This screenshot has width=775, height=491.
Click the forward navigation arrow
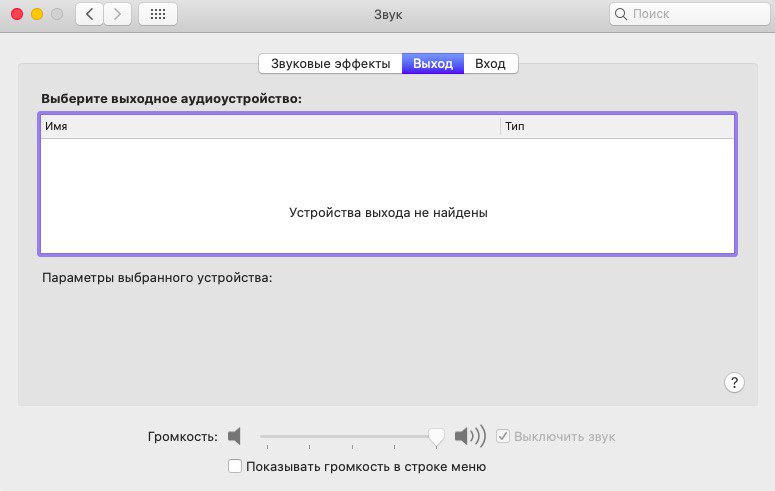(x=118, y=15)
